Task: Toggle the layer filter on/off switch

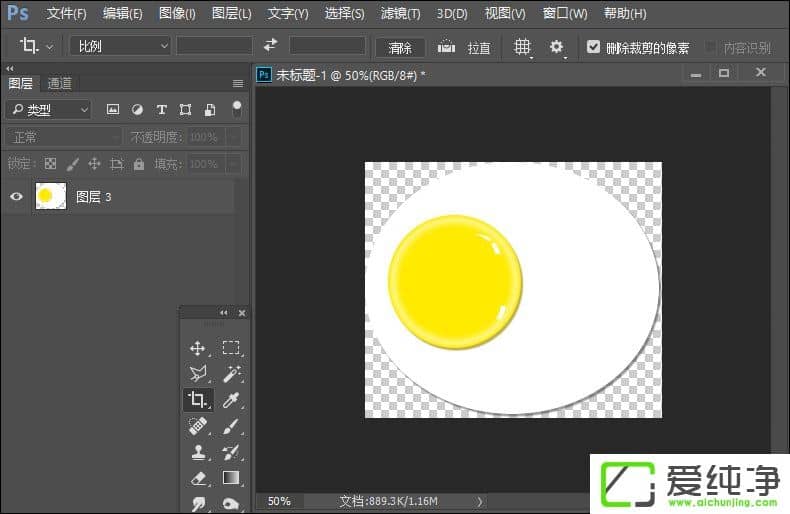Action: click(x=237, y=108)
